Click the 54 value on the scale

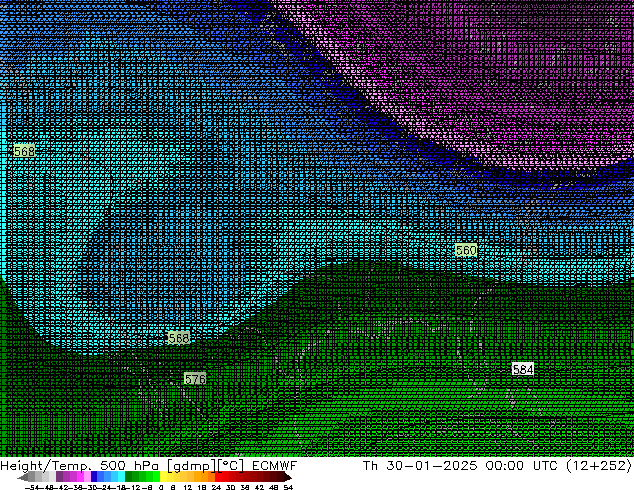pos(289,487)
